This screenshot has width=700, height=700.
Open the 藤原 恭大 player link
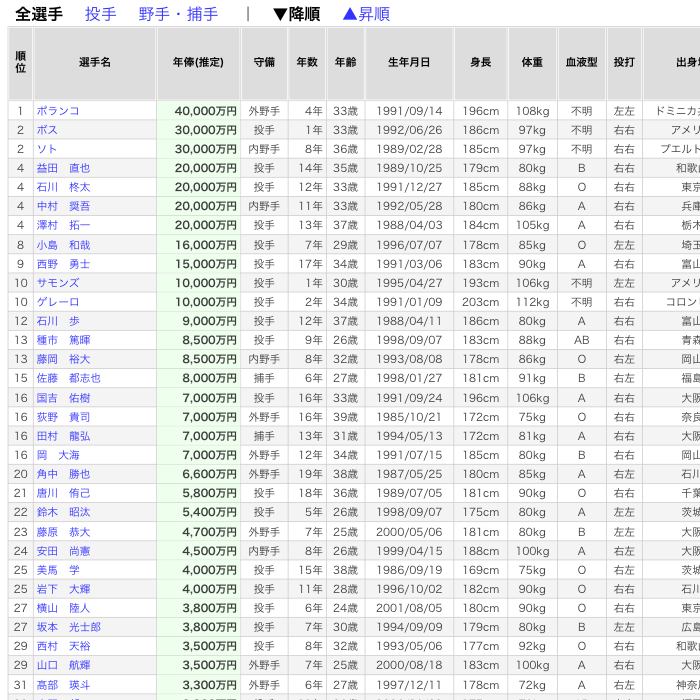pos(63,532)
